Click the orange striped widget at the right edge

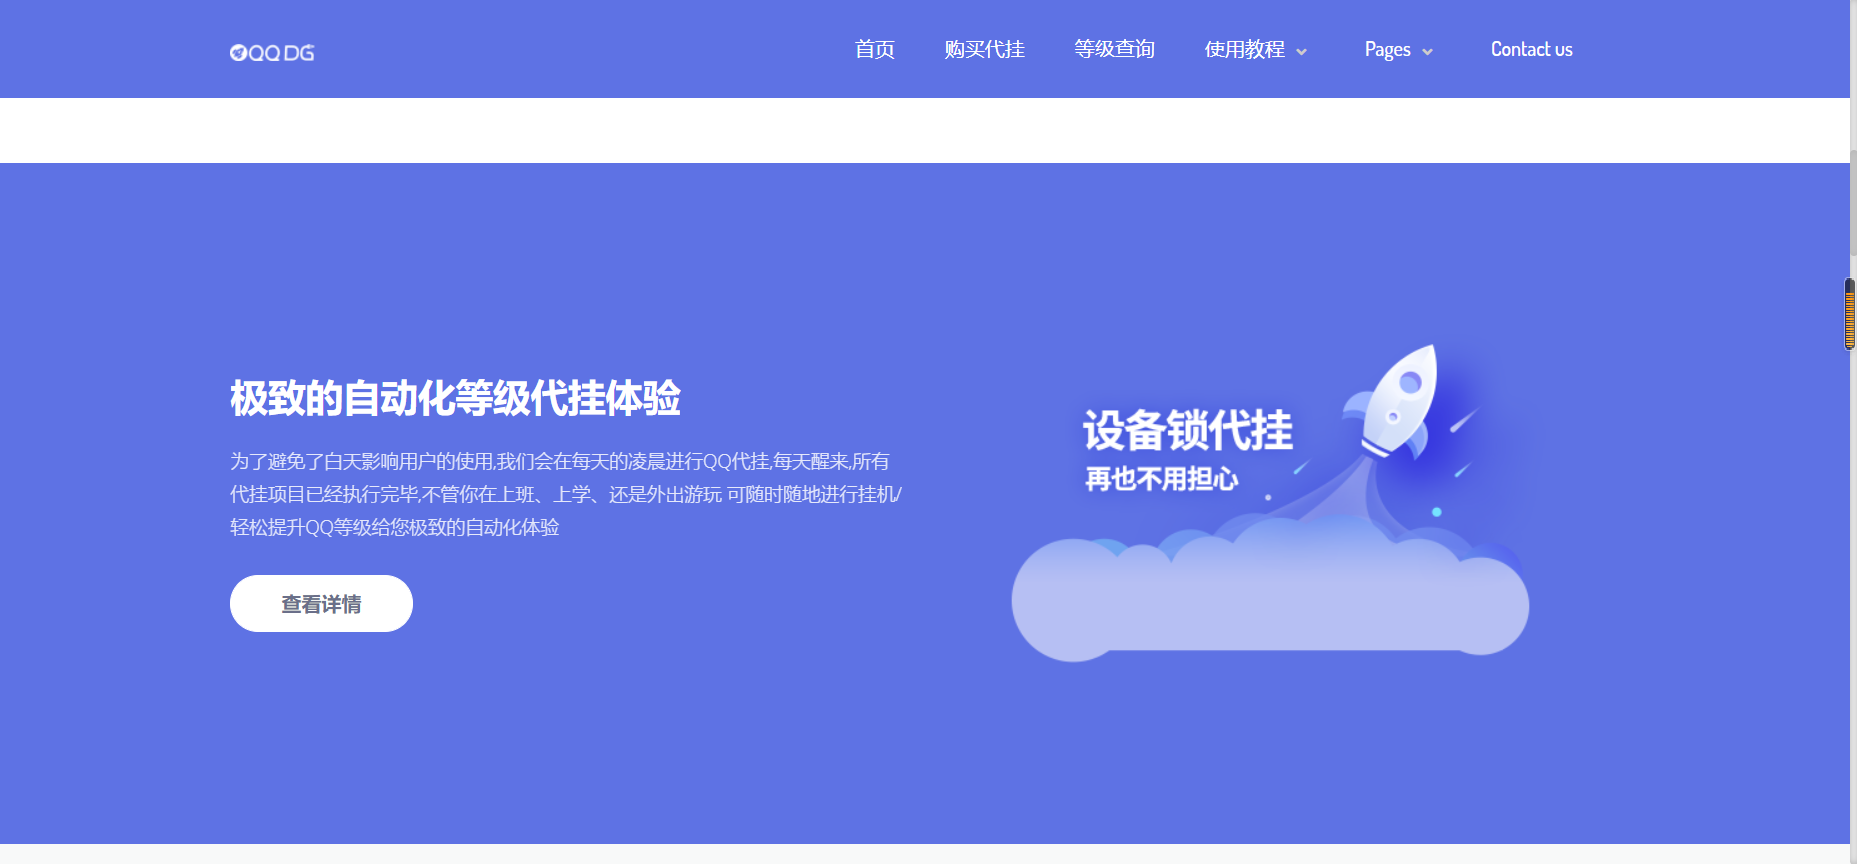coord(1849,315)
